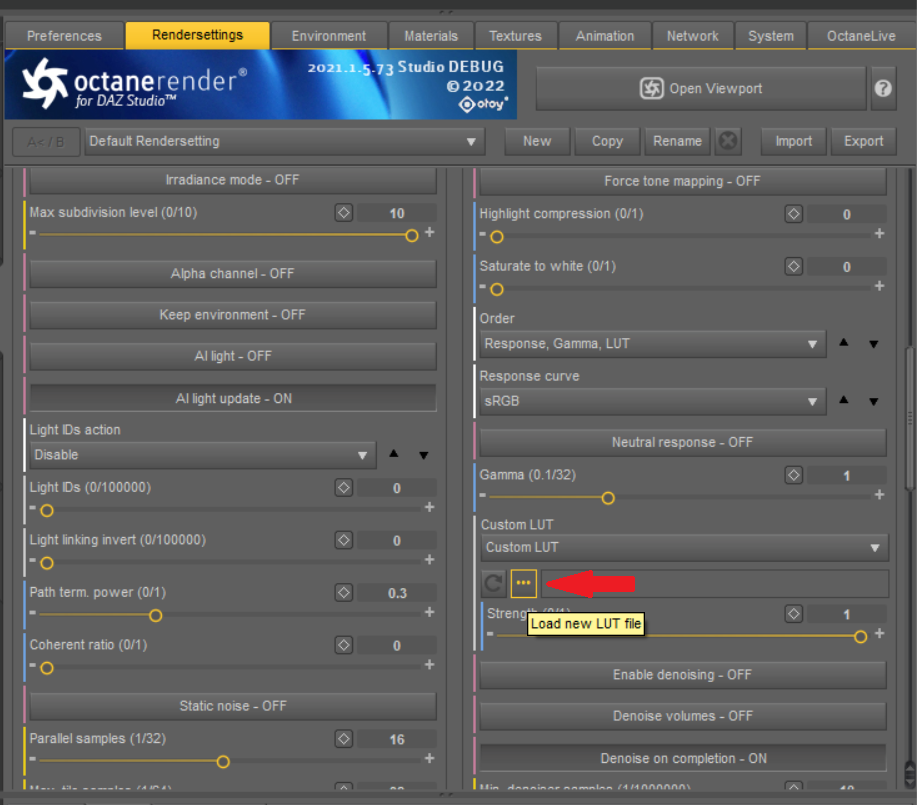Image resolution: width=917 pixels, height=805 pixels.
Task: Click Open Viewport button
Action: pyautogui.click(x=701, y=88)
